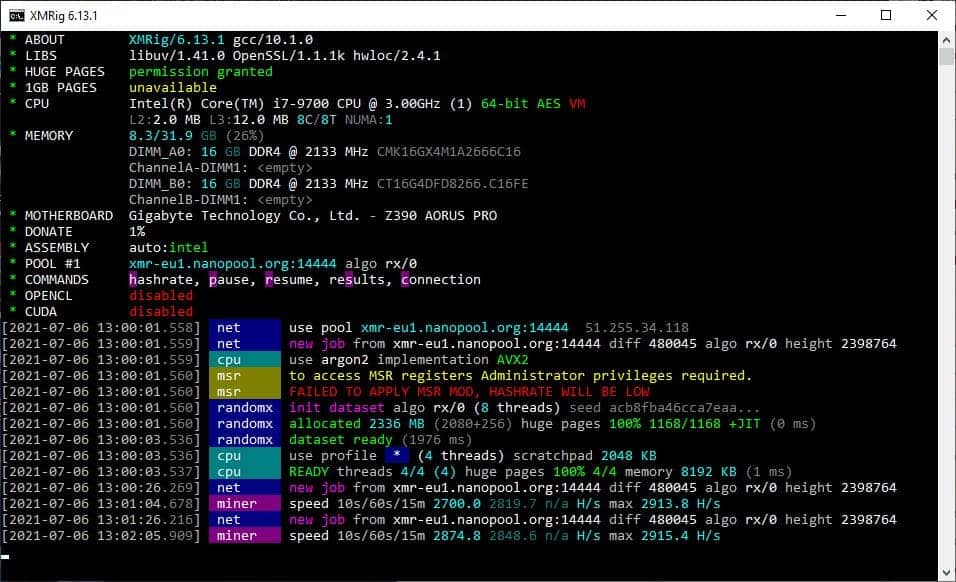
Task: Click the 'msr' tag on Administrator privileges line
Action: (x=244, y=375)
